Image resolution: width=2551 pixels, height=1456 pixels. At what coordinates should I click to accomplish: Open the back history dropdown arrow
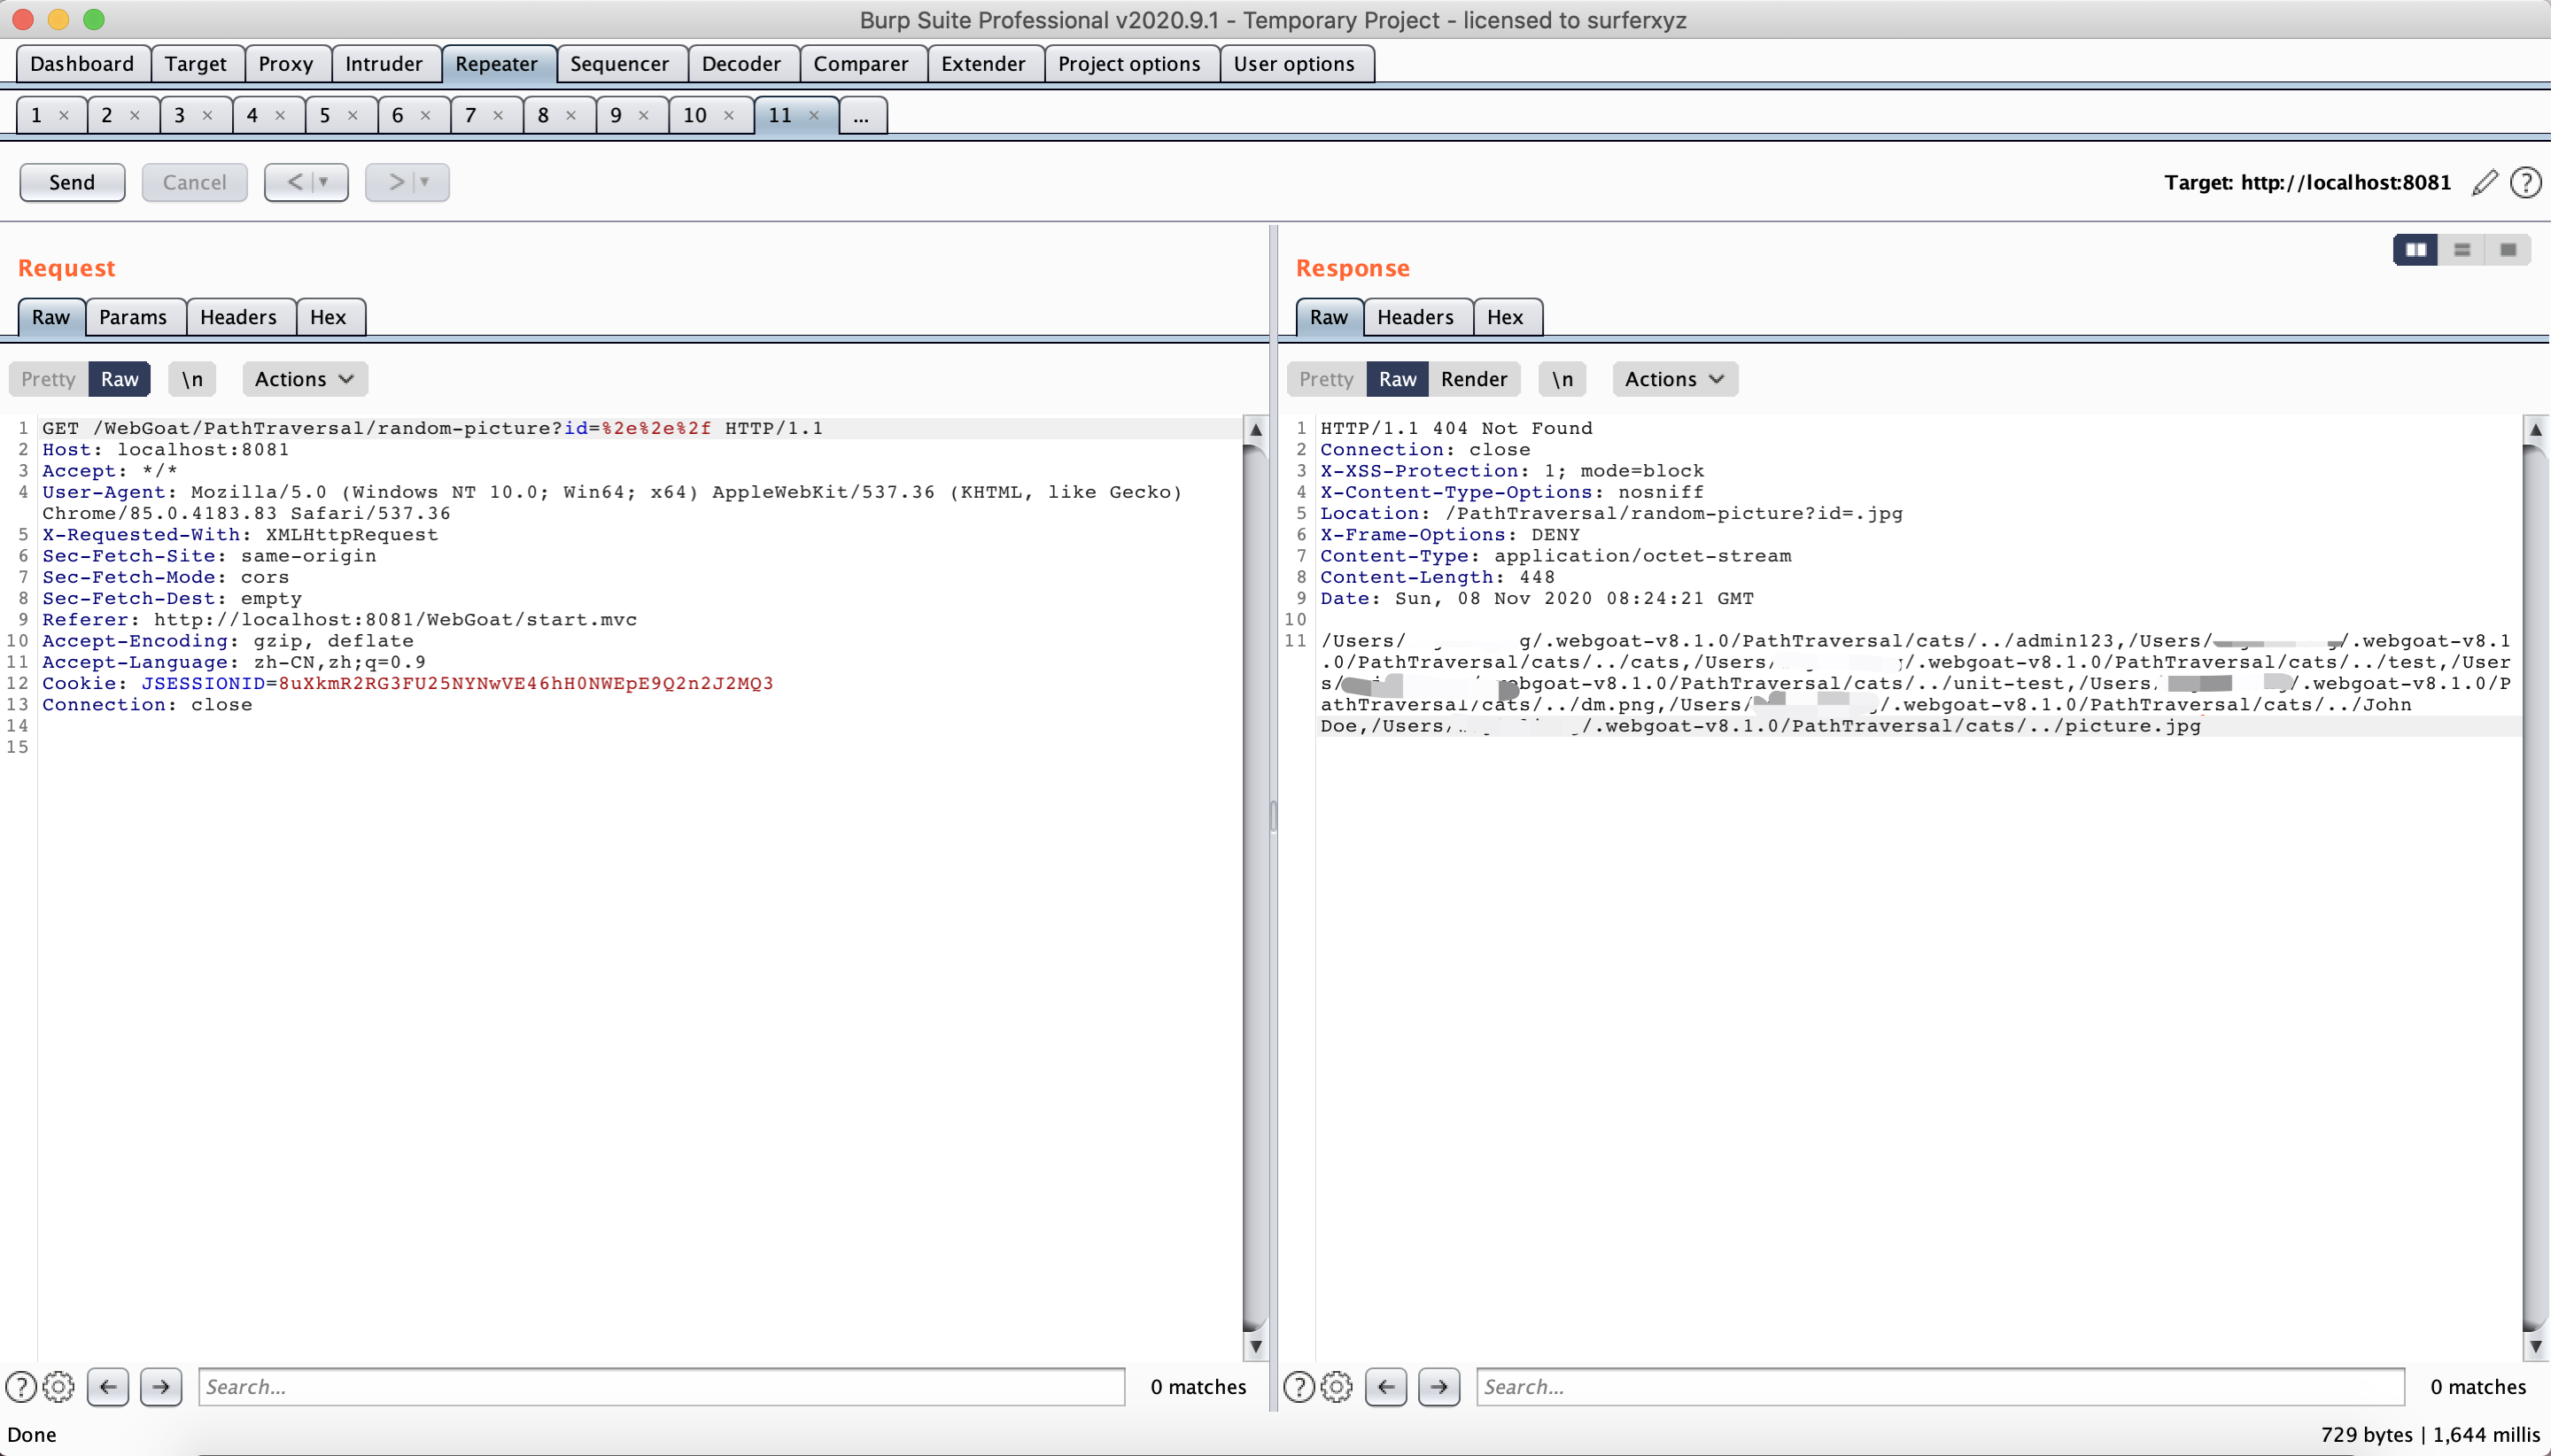click(x=323, y=182)
